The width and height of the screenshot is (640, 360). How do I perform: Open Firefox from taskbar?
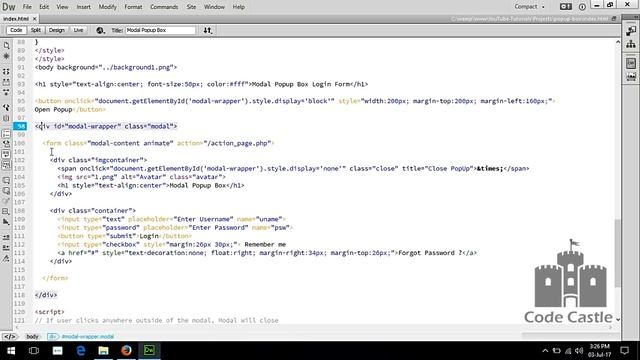126,351
